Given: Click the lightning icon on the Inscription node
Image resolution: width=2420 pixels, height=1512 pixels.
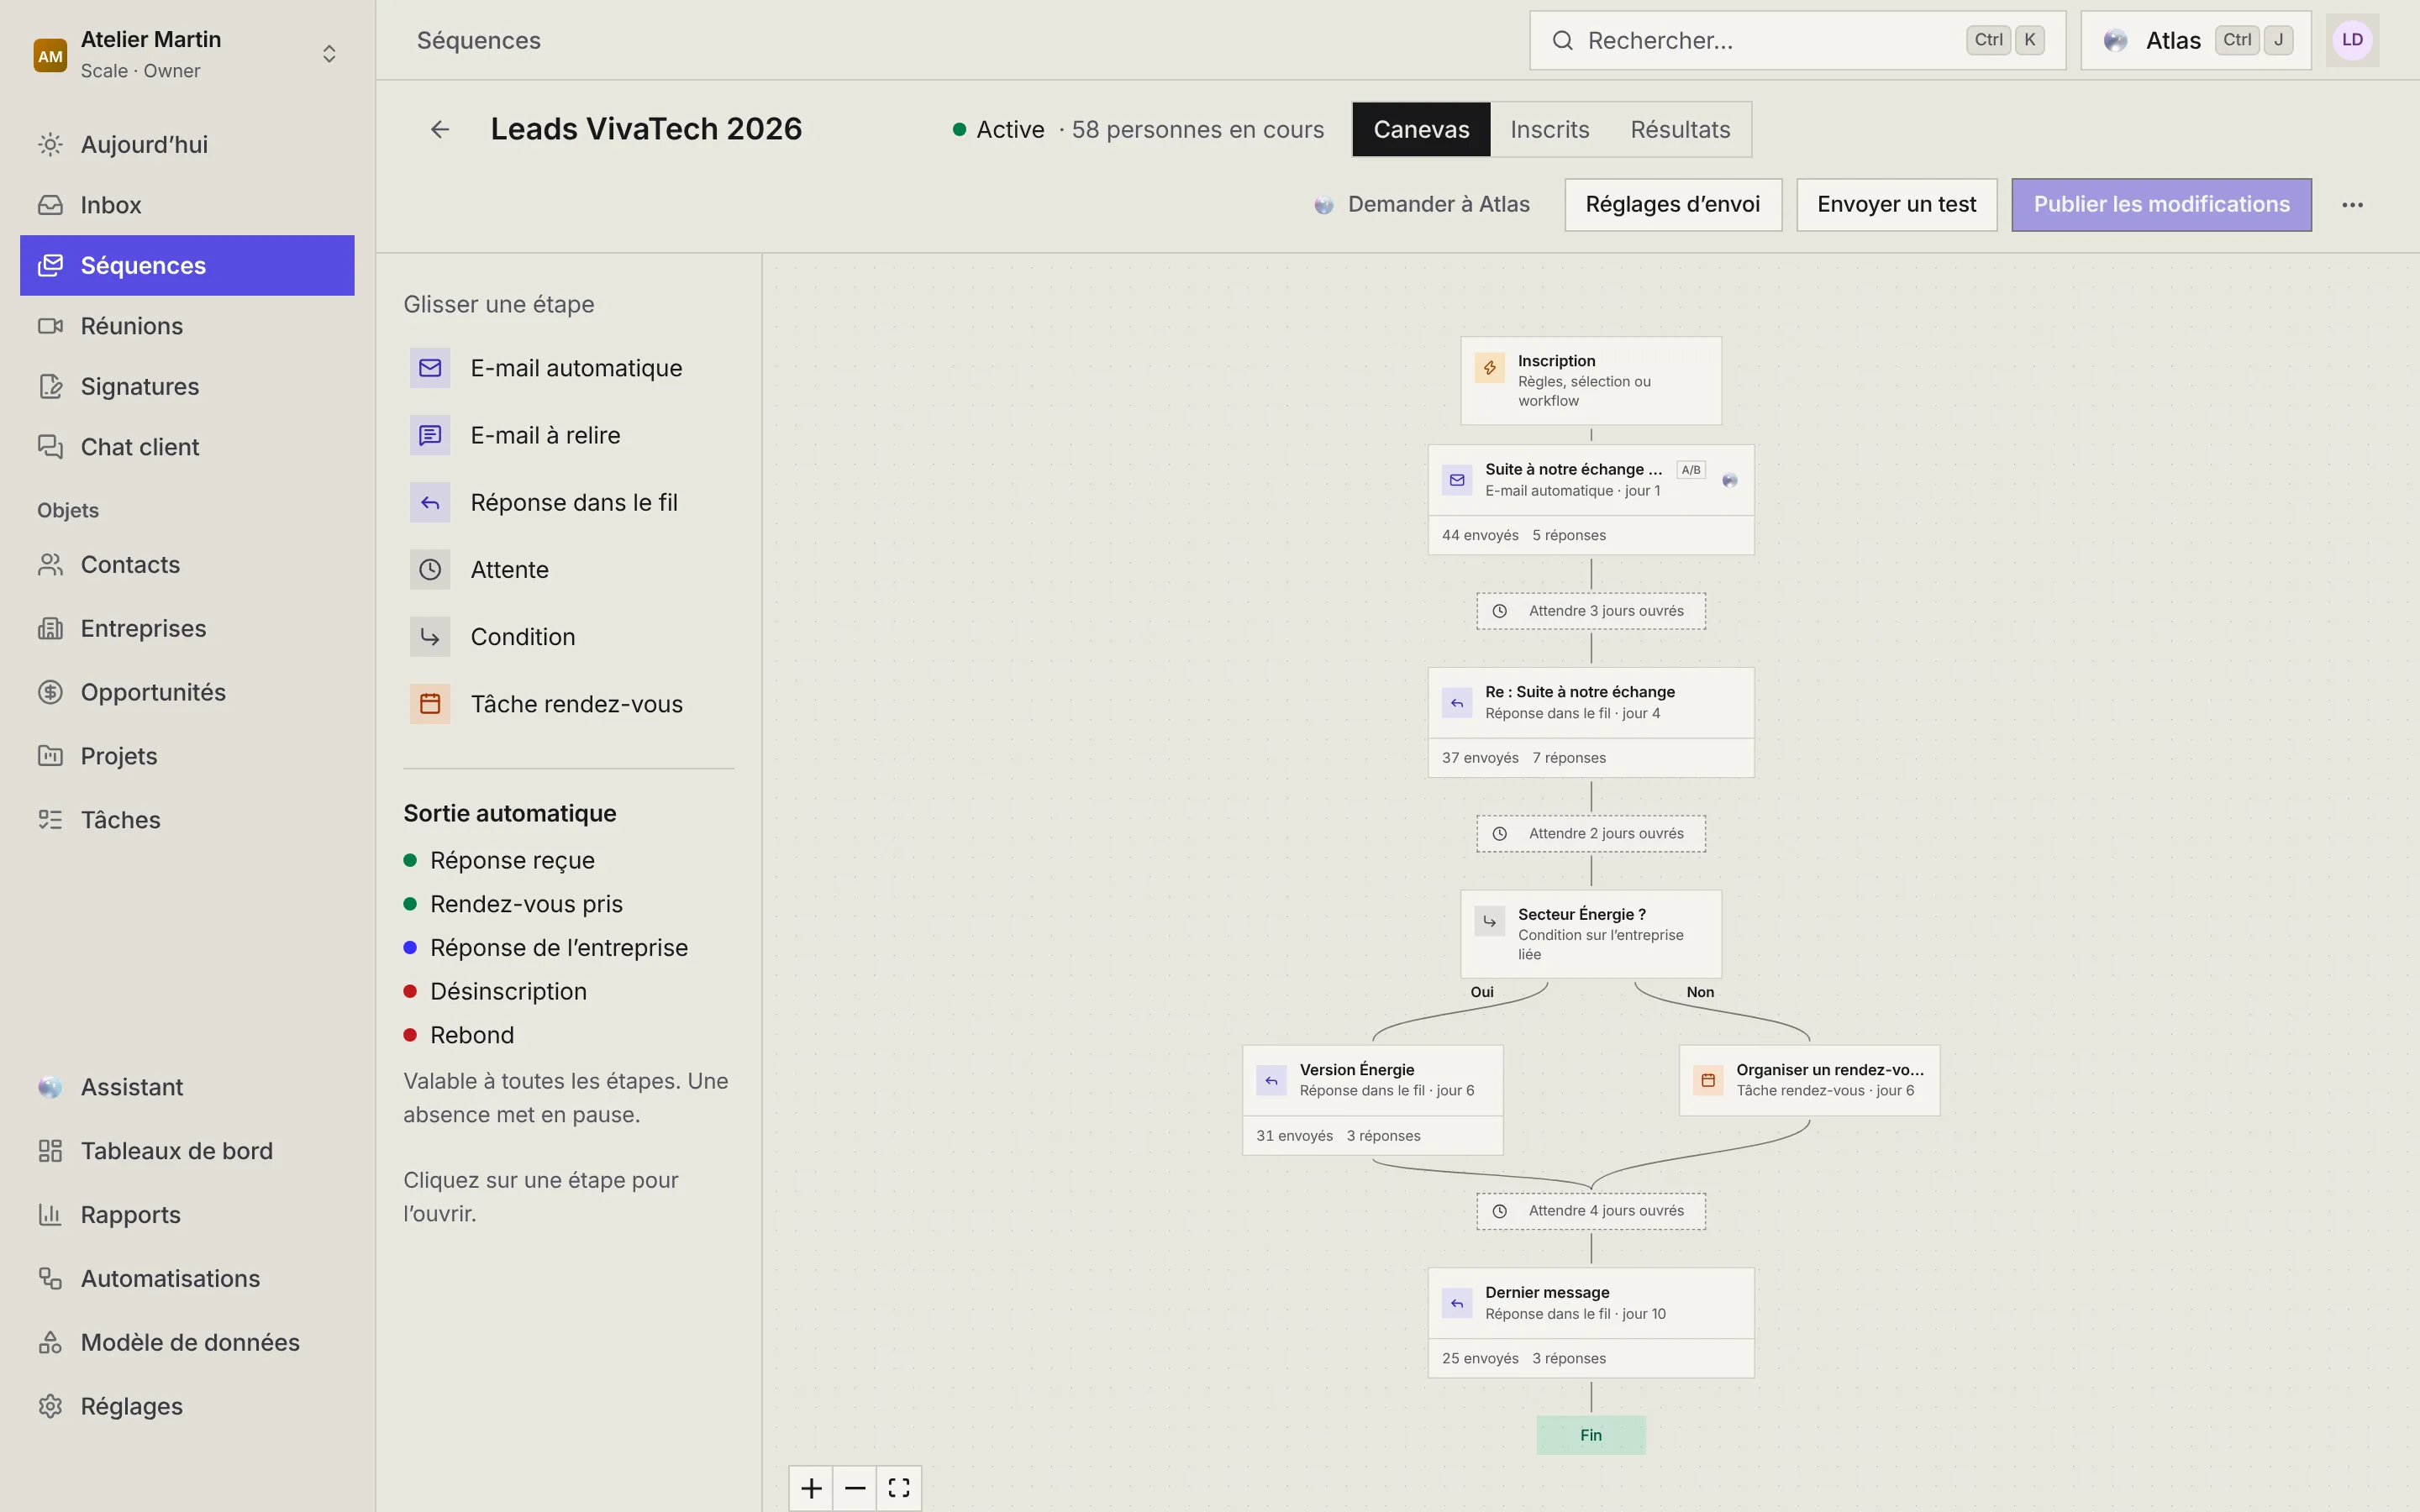Looking at the screenshot, I should click(1490, 368).
